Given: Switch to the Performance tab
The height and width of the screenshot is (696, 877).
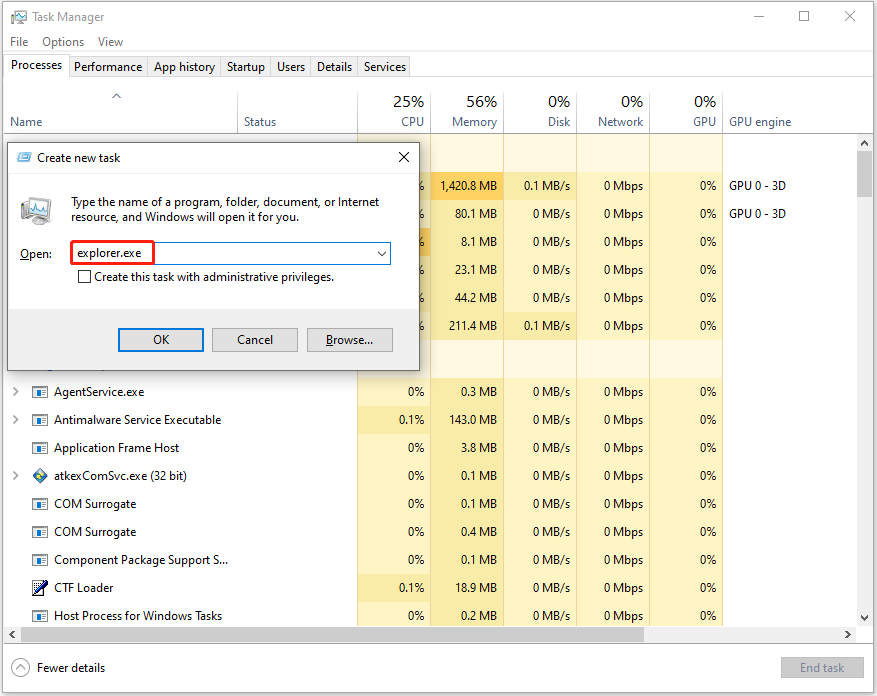Looking at the screenshot, I should (x=108, y=67).
